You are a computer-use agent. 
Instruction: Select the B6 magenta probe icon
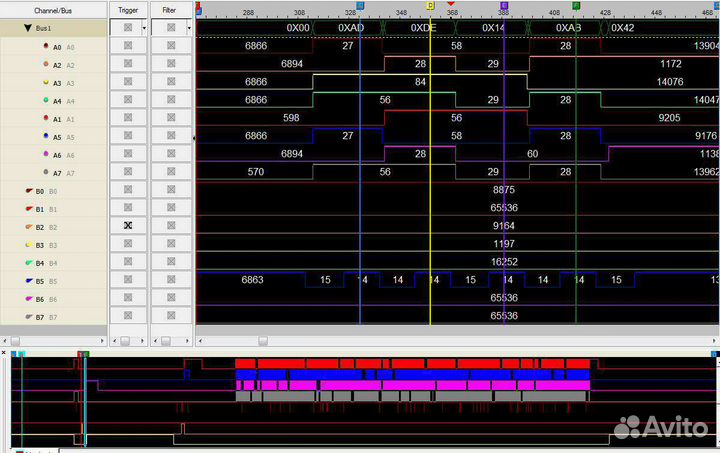(27, 298)
